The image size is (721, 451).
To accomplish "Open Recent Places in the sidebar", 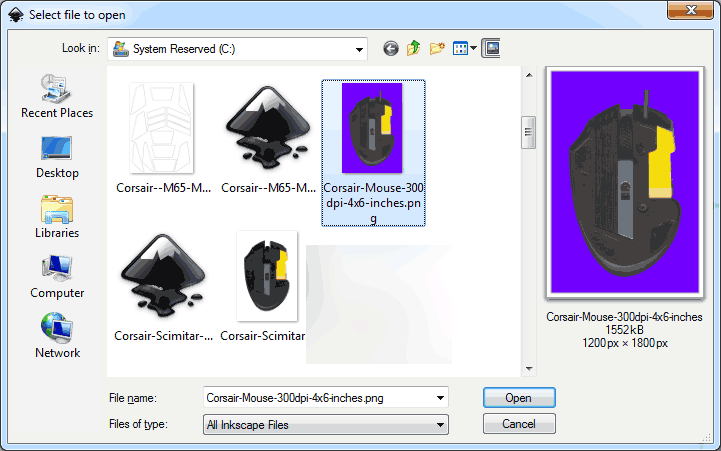I will pyautogui.click(x=57, y=96).
